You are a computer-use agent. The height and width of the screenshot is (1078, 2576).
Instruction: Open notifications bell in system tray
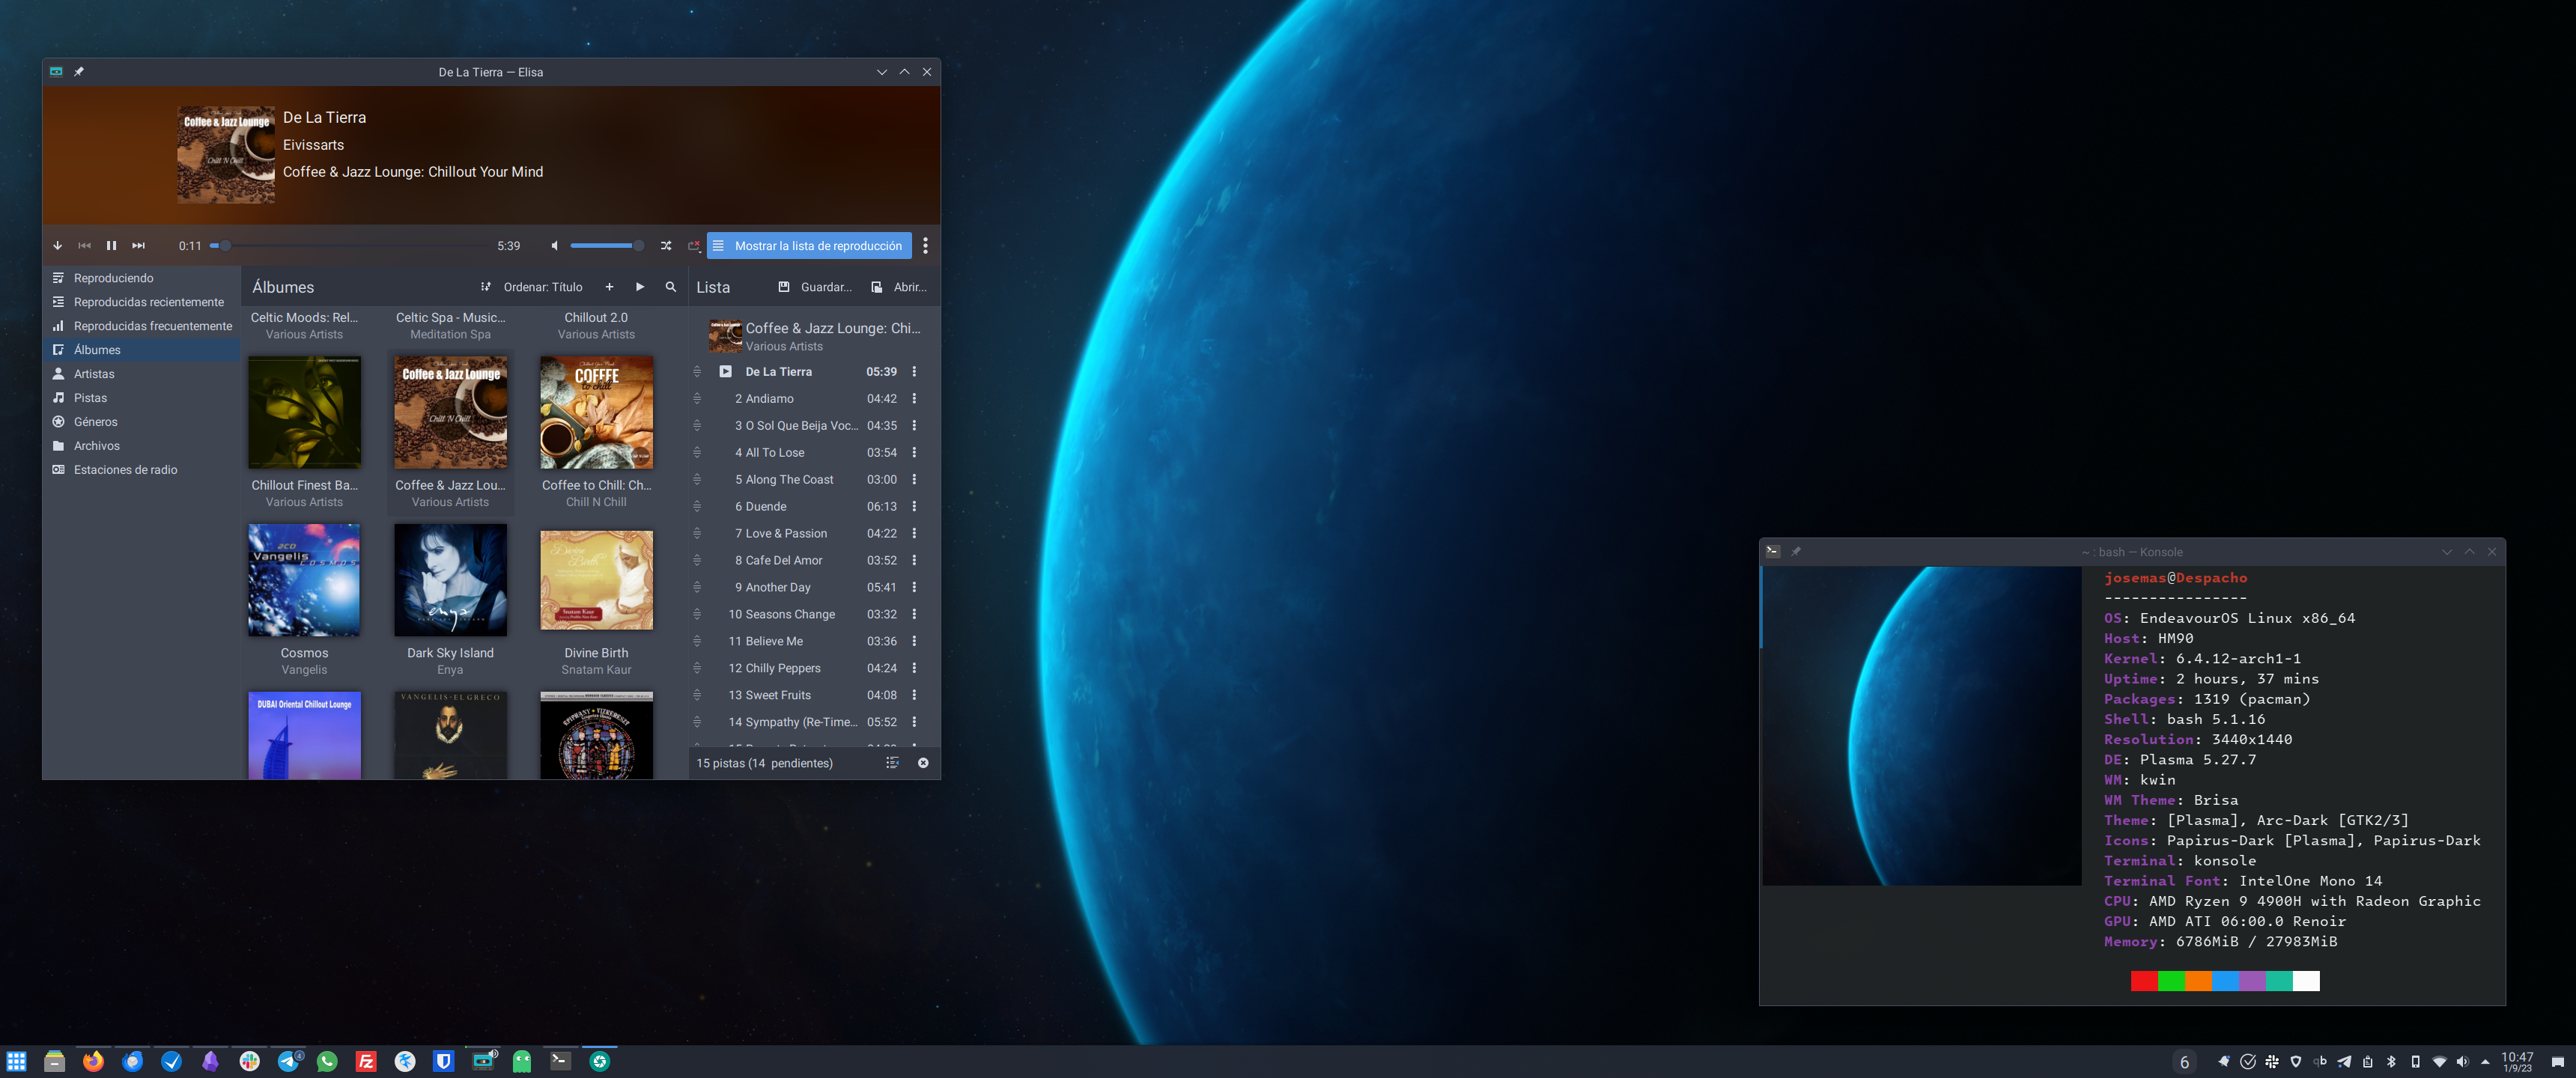2223,1062
